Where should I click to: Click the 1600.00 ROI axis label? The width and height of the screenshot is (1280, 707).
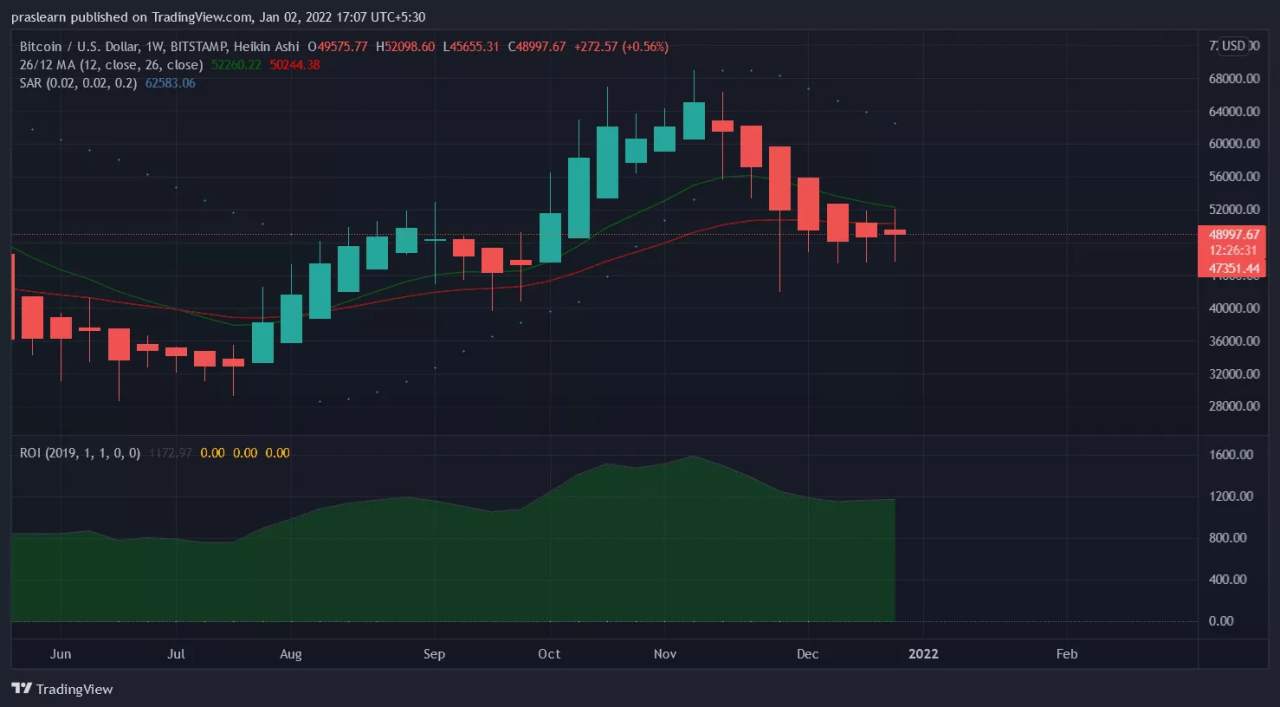(1232, 455)
